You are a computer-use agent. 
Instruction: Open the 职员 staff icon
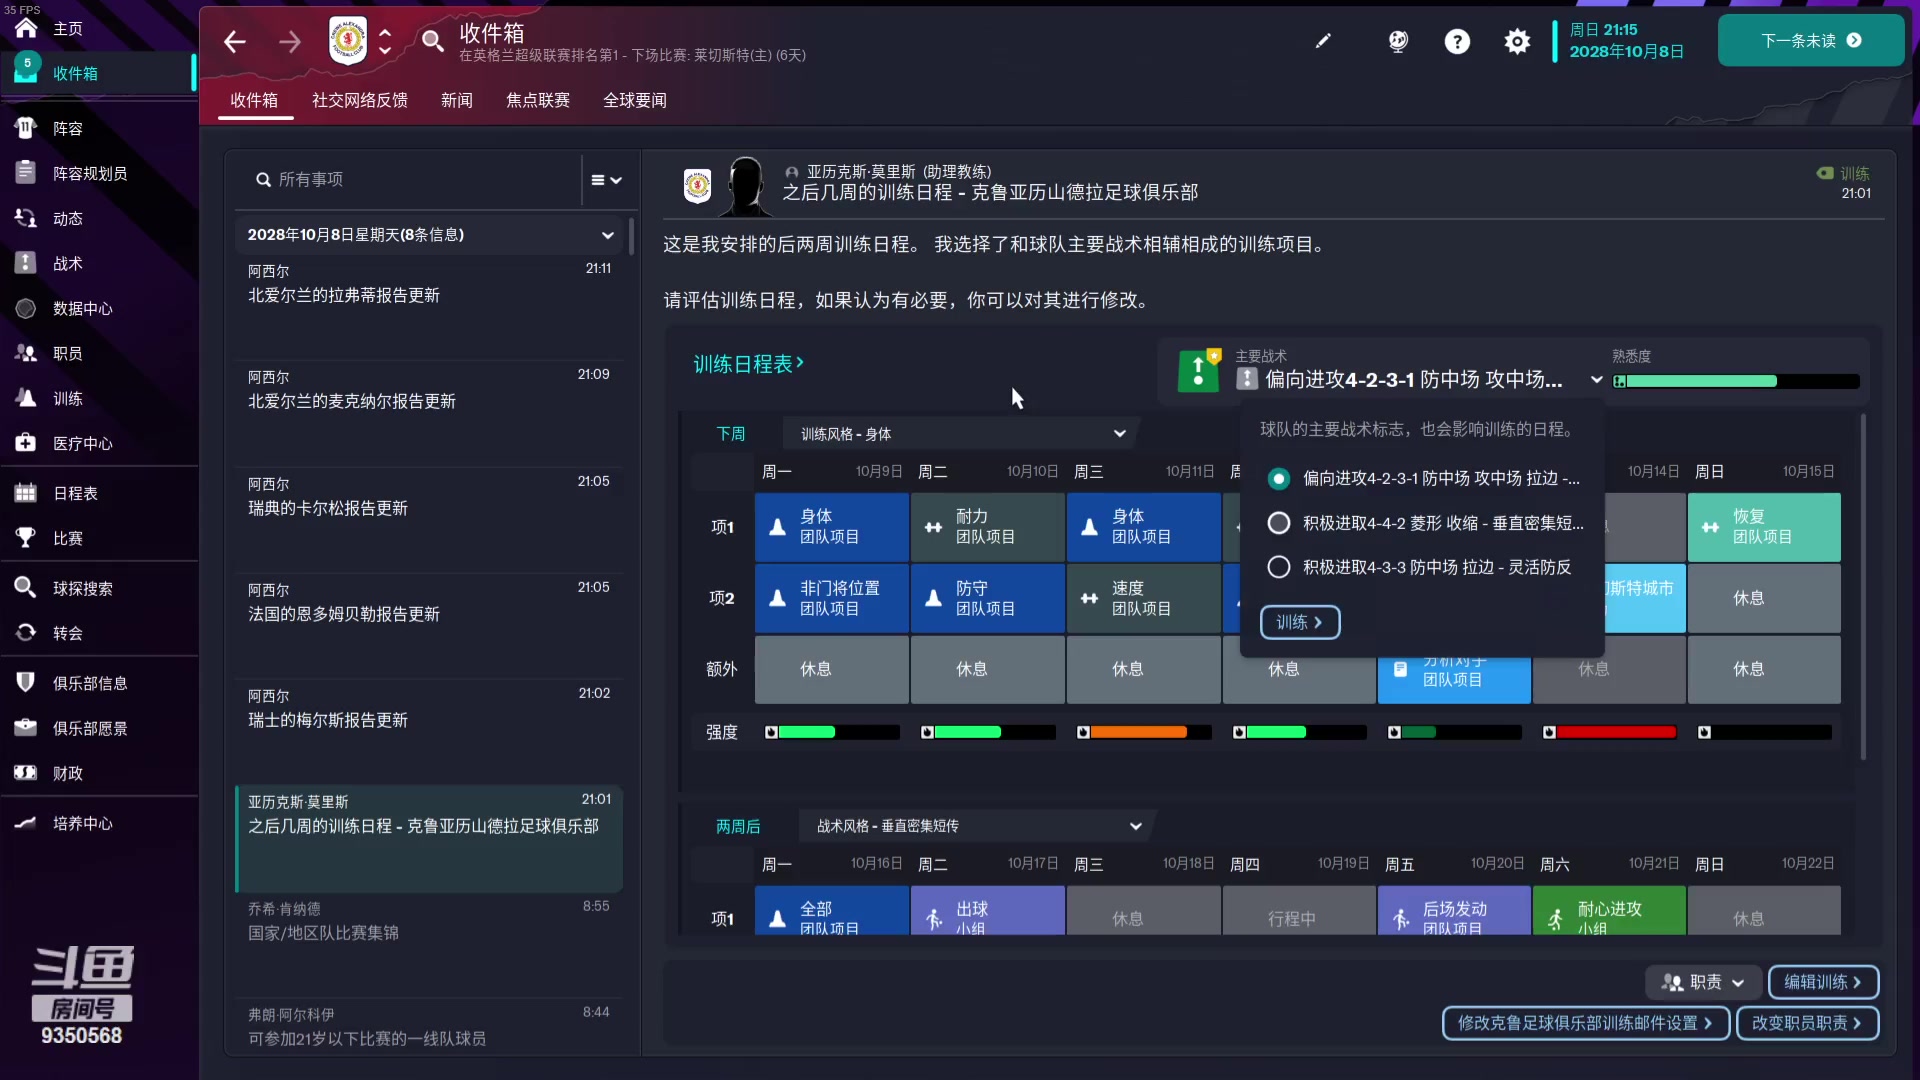26,353
